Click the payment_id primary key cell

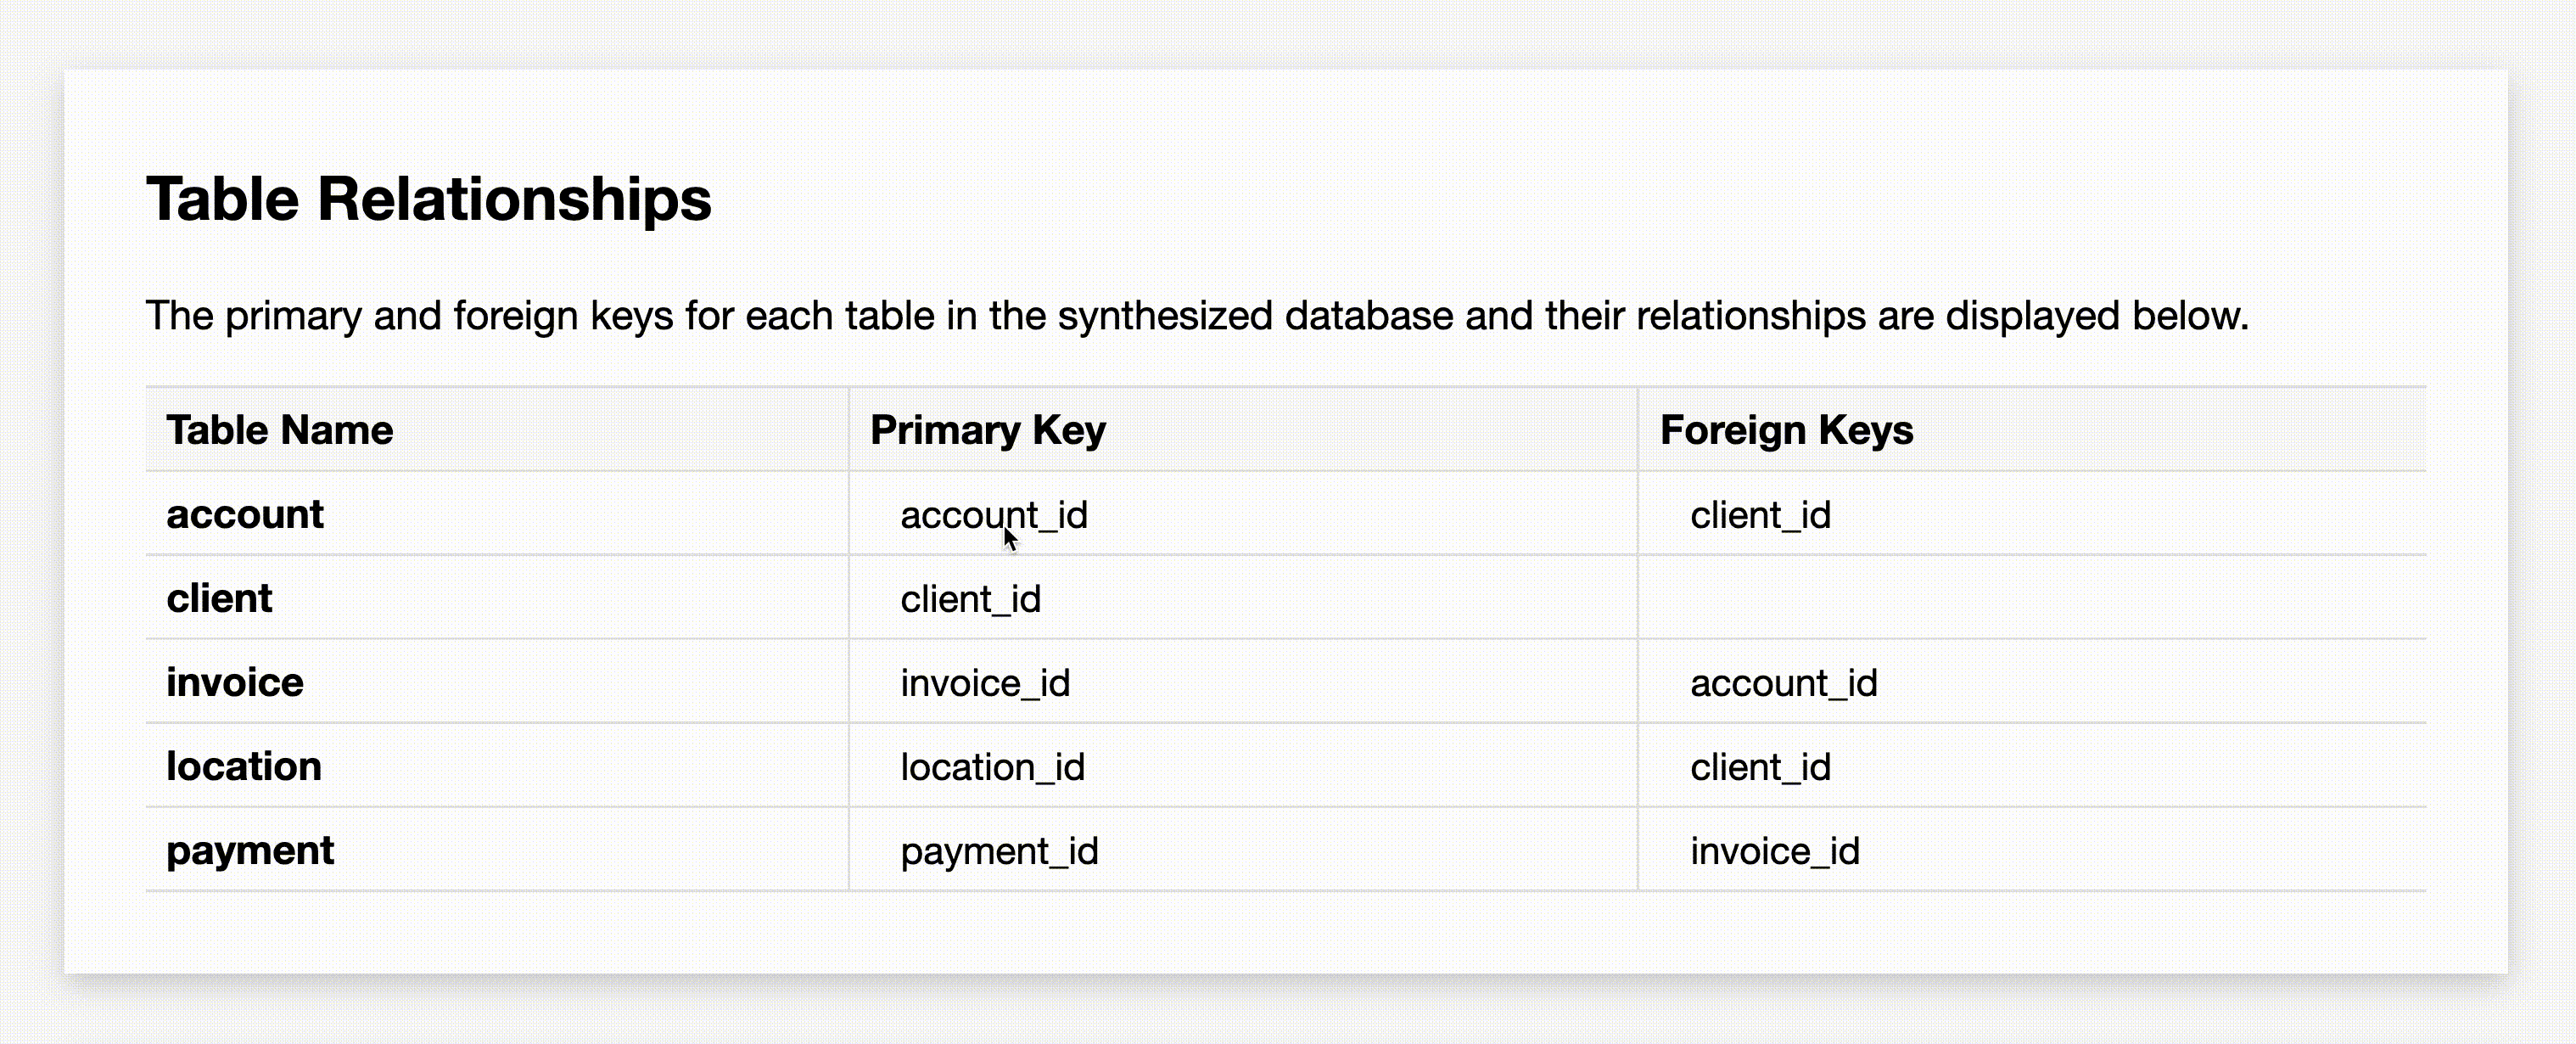click(x=999, y=851)
